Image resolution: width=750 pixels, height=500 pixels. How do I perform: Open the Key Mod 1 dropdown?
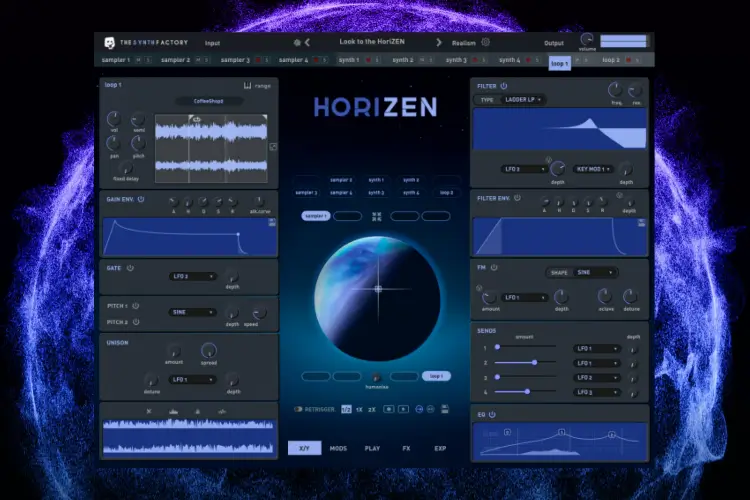click(x=593, y=169)
